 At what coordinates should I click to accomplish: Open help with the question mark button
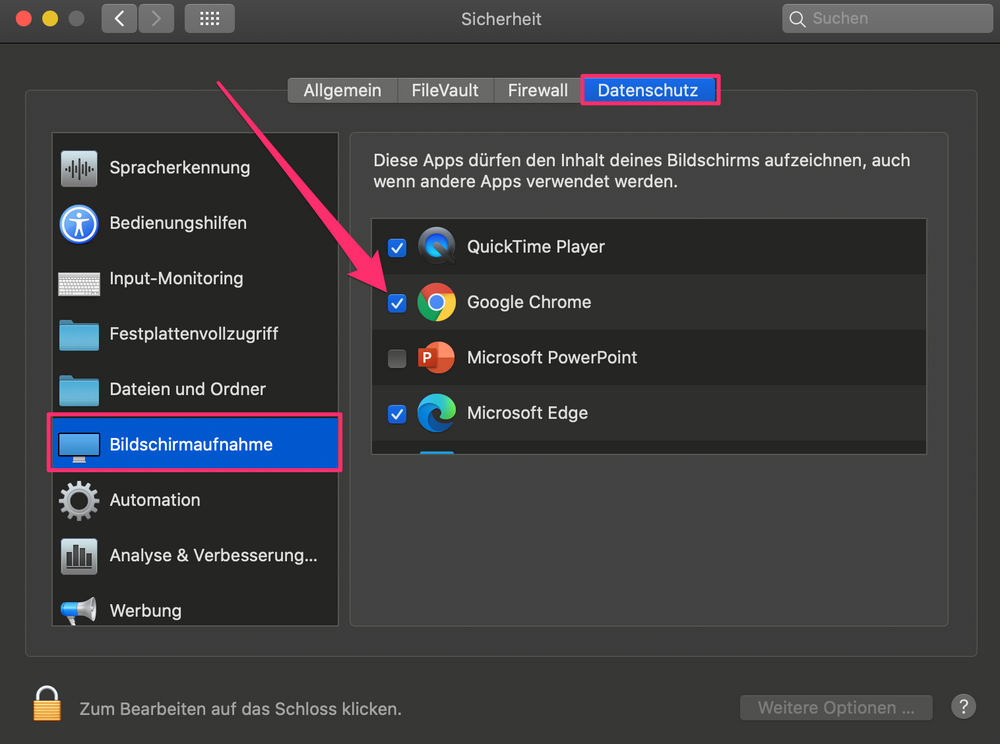[963, 706]
